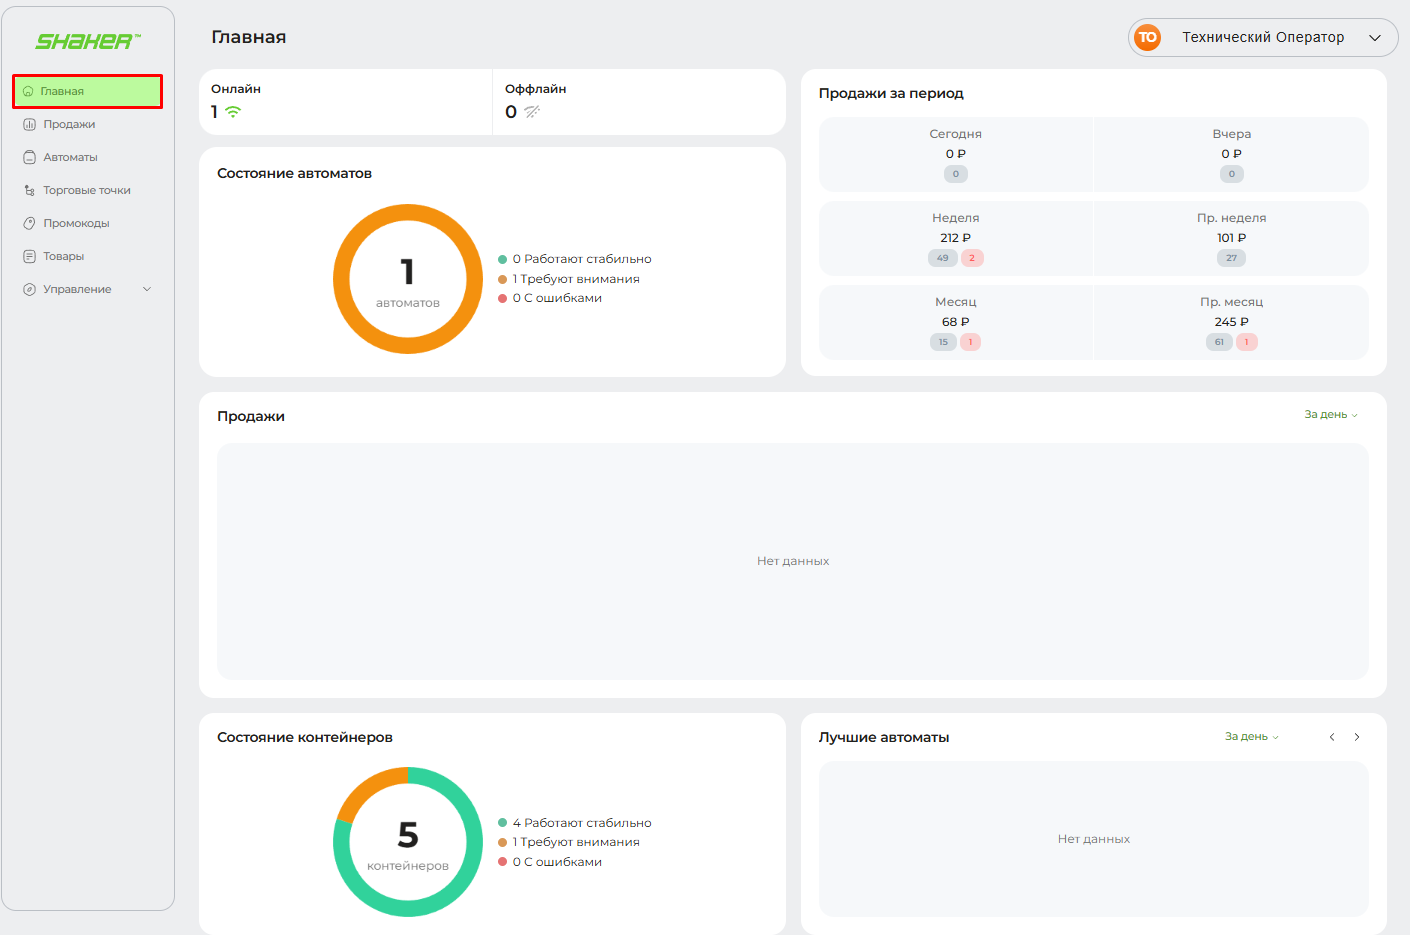The image size is (1410, 935).
Task: Open За день dropdown in Лучшие автоматы
Action: (1251, 736)
